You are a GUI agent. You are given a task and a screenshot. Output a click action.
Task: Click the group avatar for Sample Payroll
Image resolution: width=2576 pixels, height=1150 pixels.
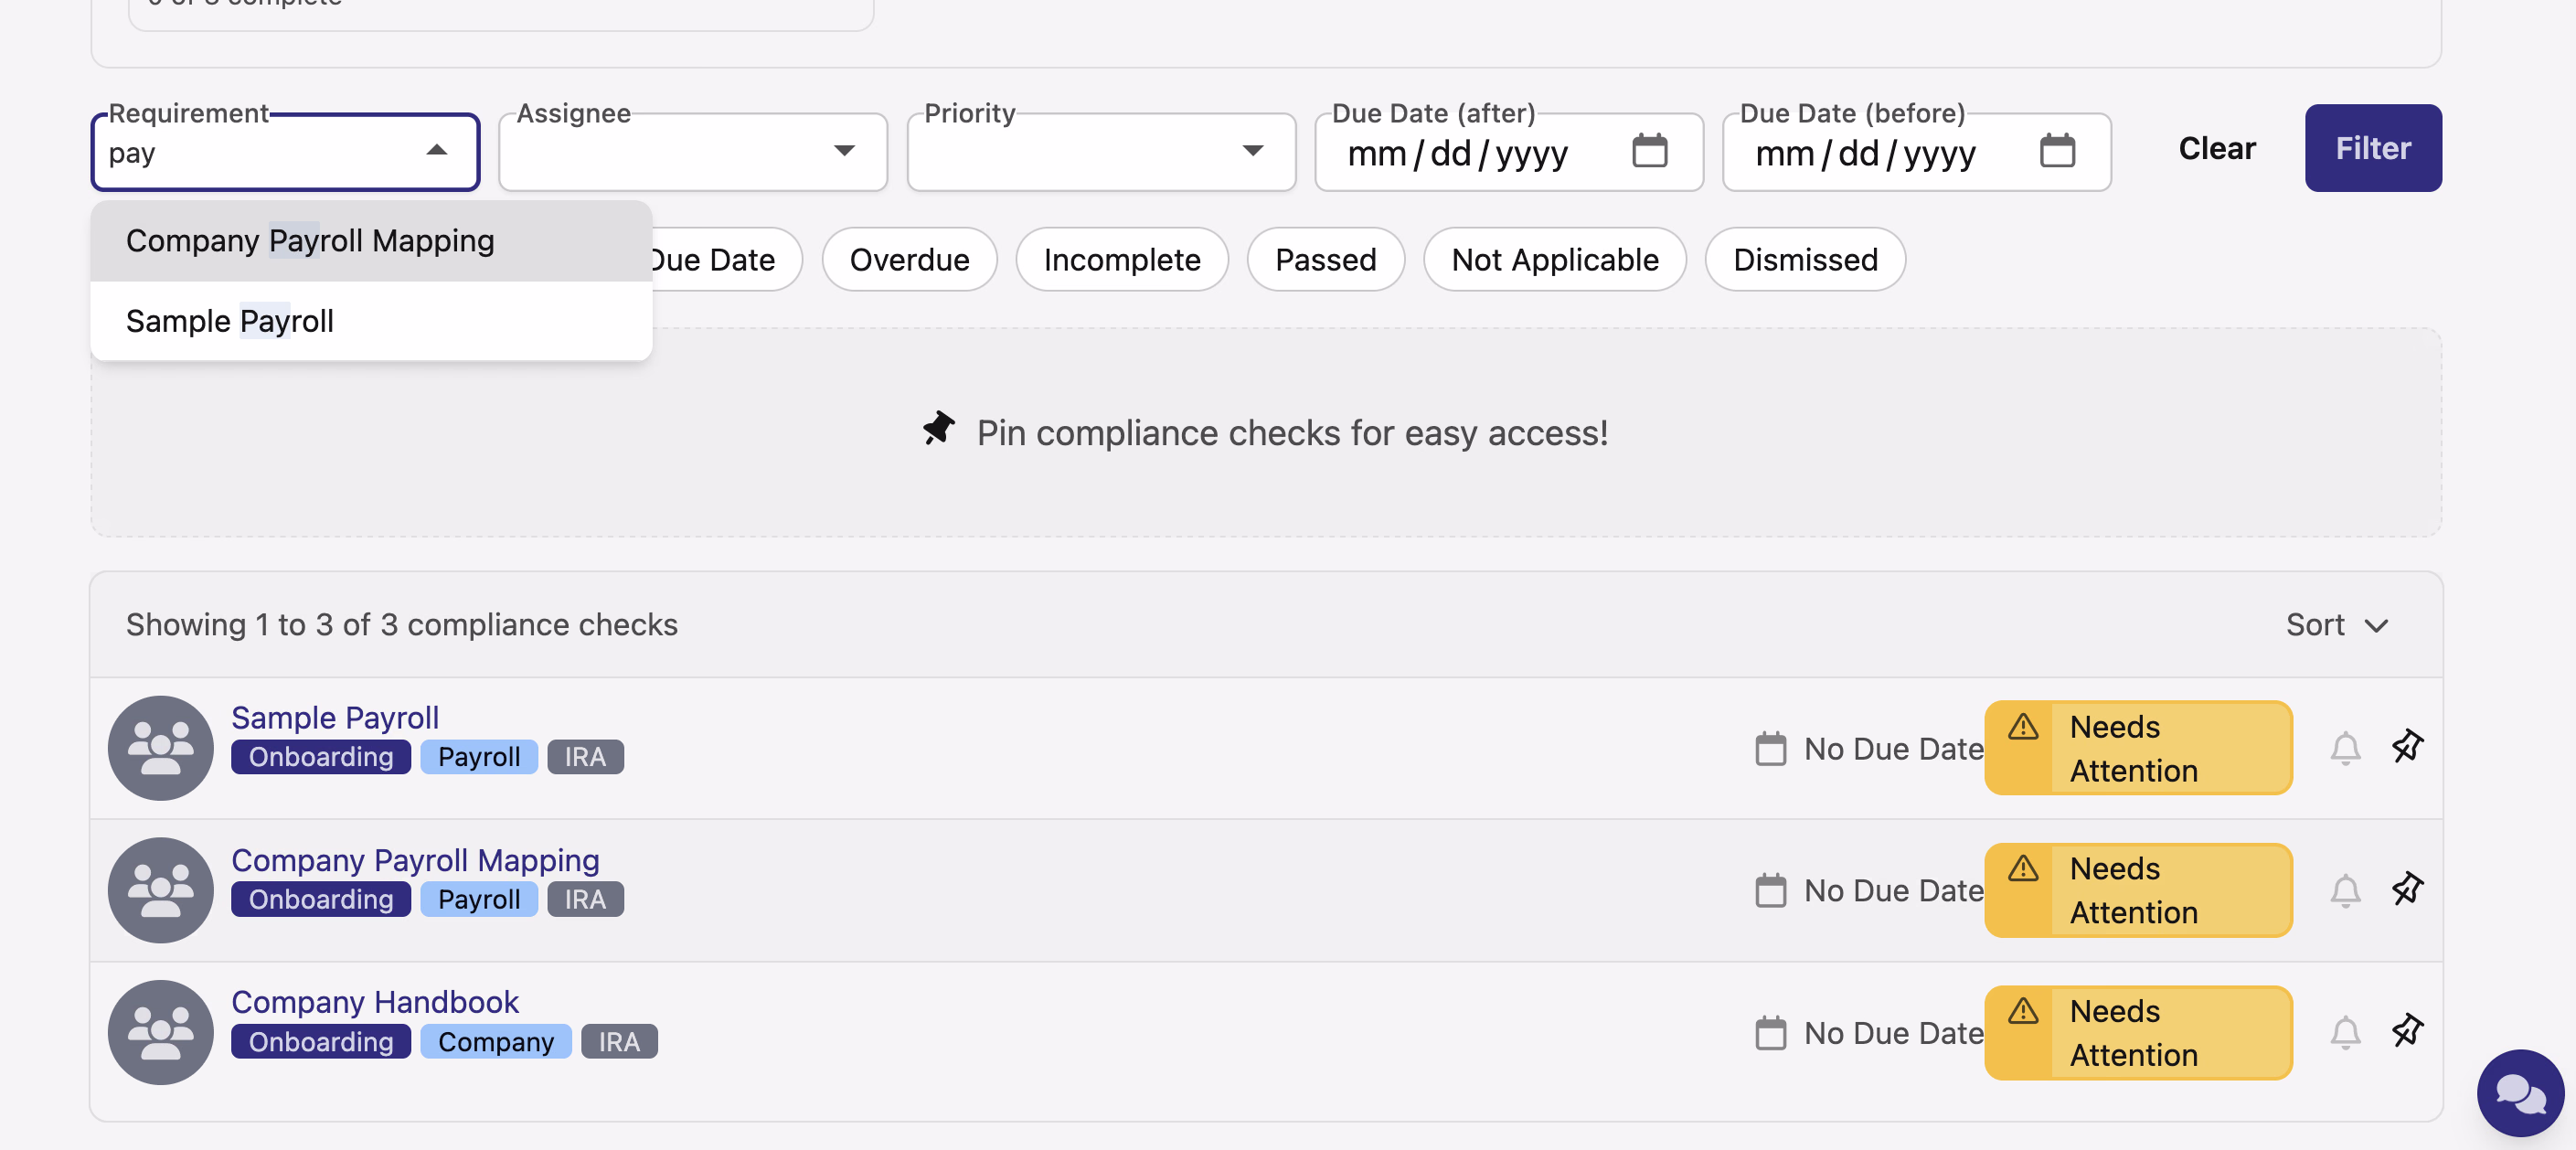[x=160, y=748]
